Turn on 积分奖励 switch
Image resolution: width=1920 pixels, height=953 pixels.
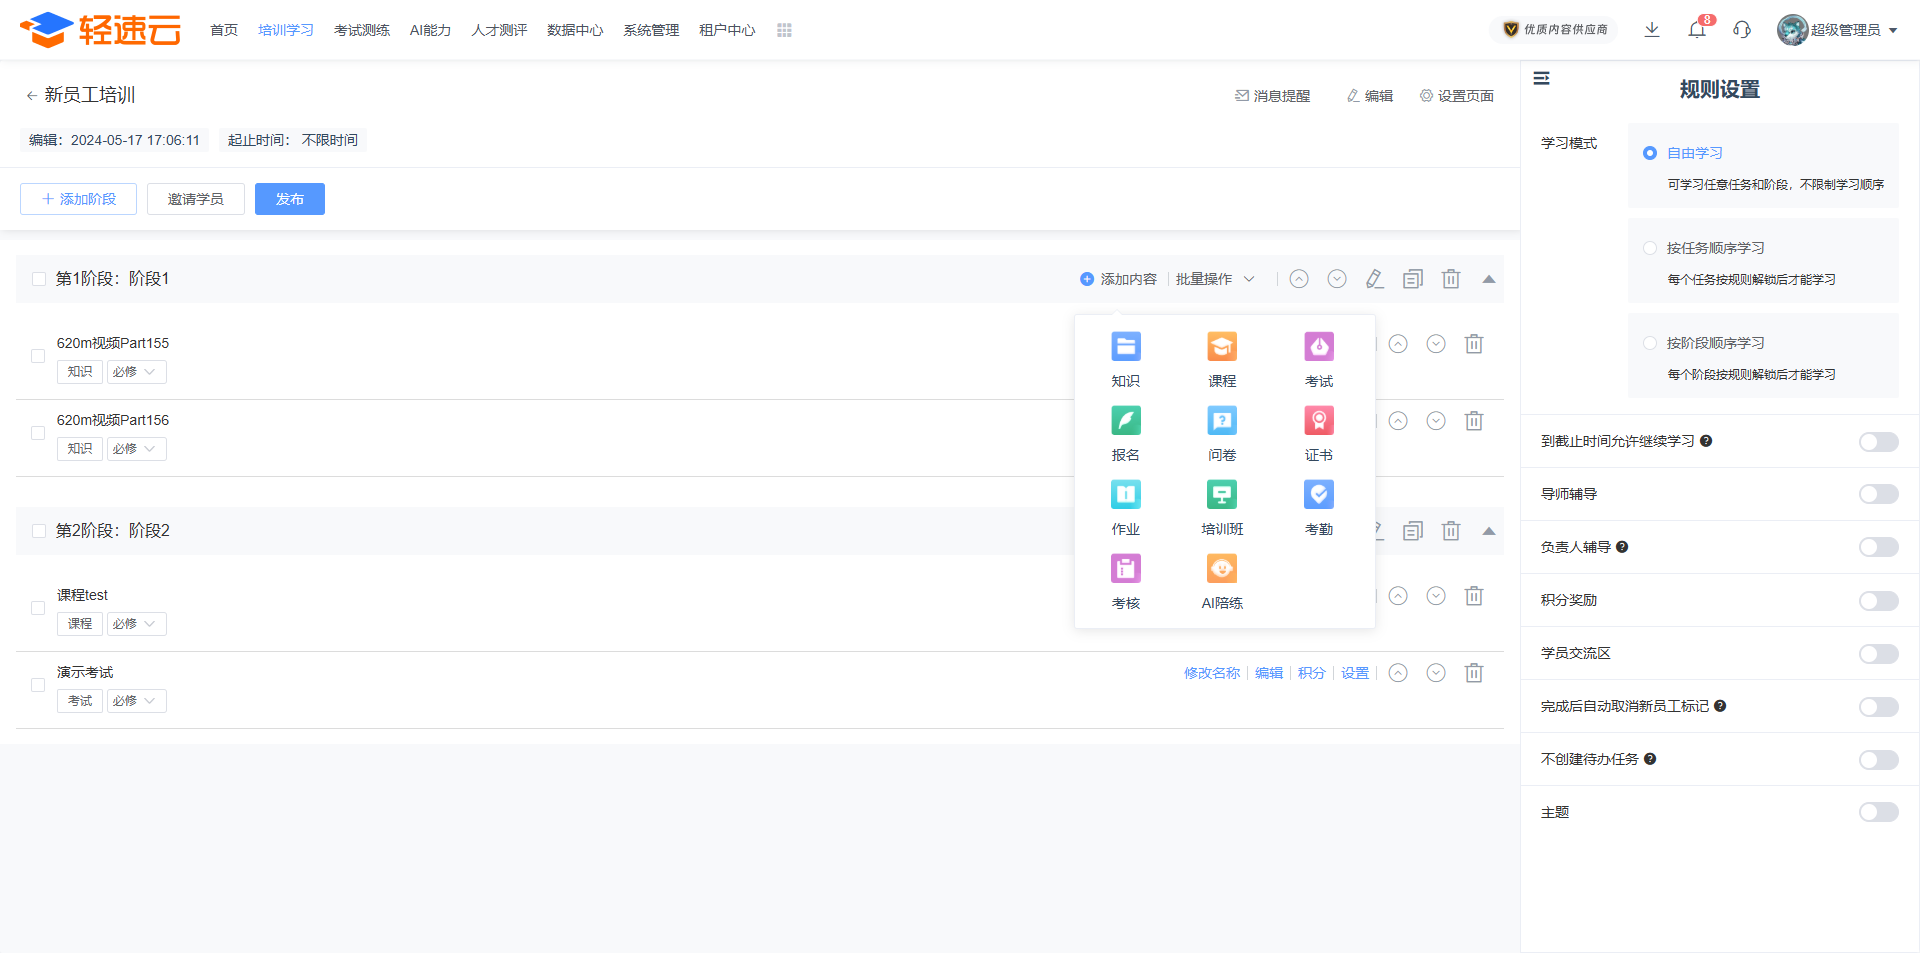pyautogui.click(x=1877, y=600)
